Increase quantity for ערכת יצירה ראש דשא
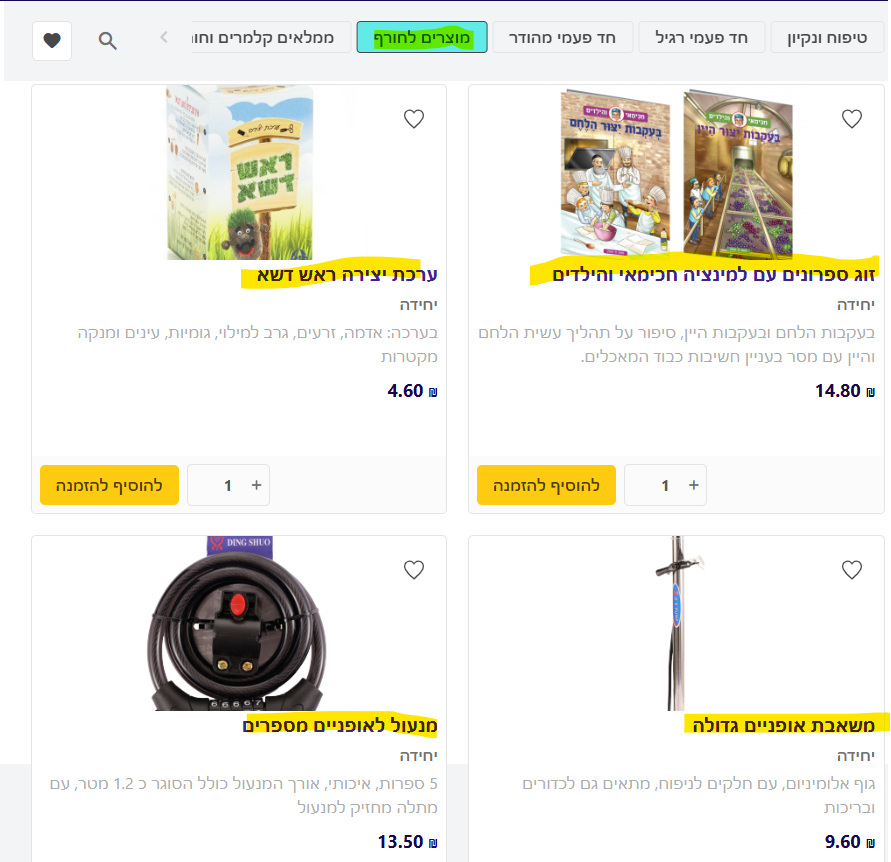 coord(256,486)
